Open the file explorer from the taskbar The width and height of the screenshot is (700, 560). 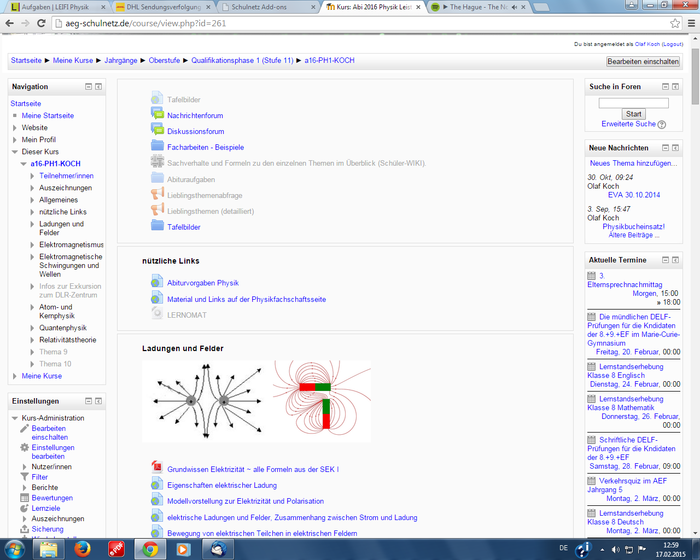pyautogui.click(x=49, y=549)
